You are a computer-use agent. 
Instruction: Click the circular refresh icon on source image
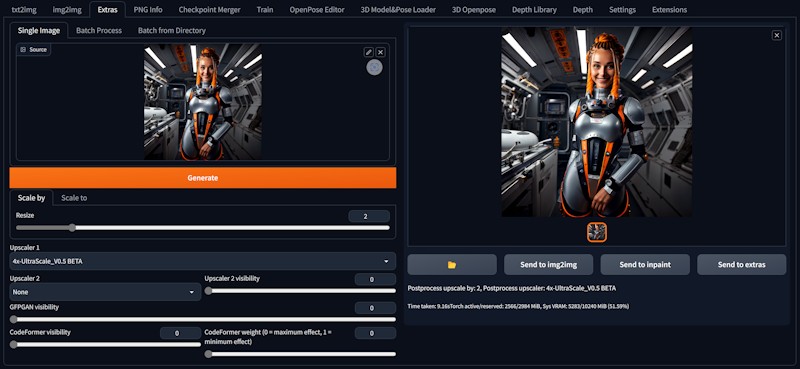pyautogui.click(x=374, y=67)
